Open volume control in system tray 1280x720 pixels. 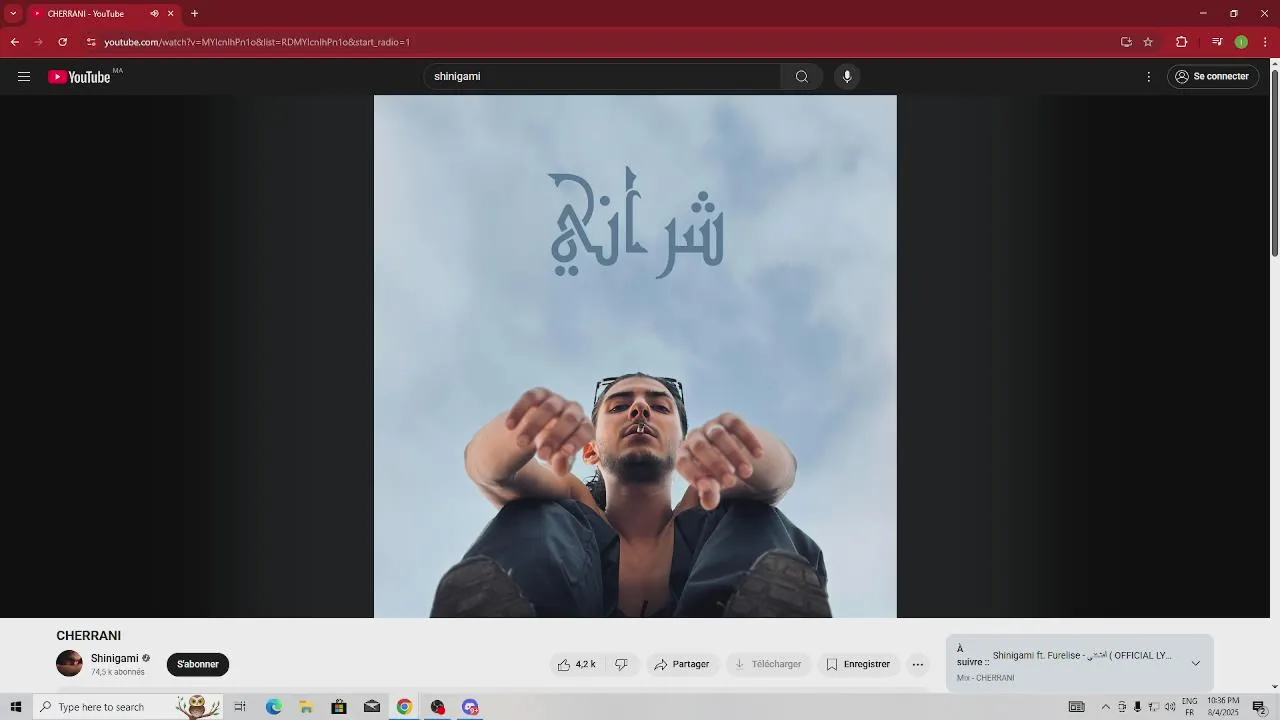1170,707
